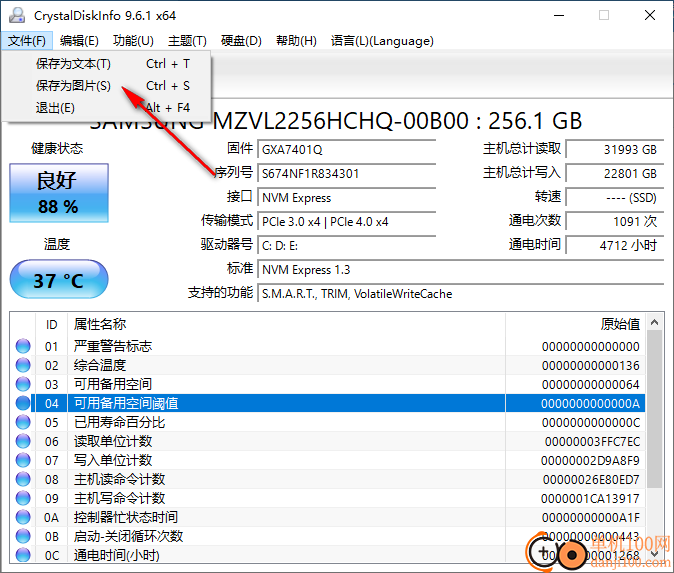The image size is (674, 573).
Task: Click the ID column header
Action: pyautogui.click(x=52, y=325)
